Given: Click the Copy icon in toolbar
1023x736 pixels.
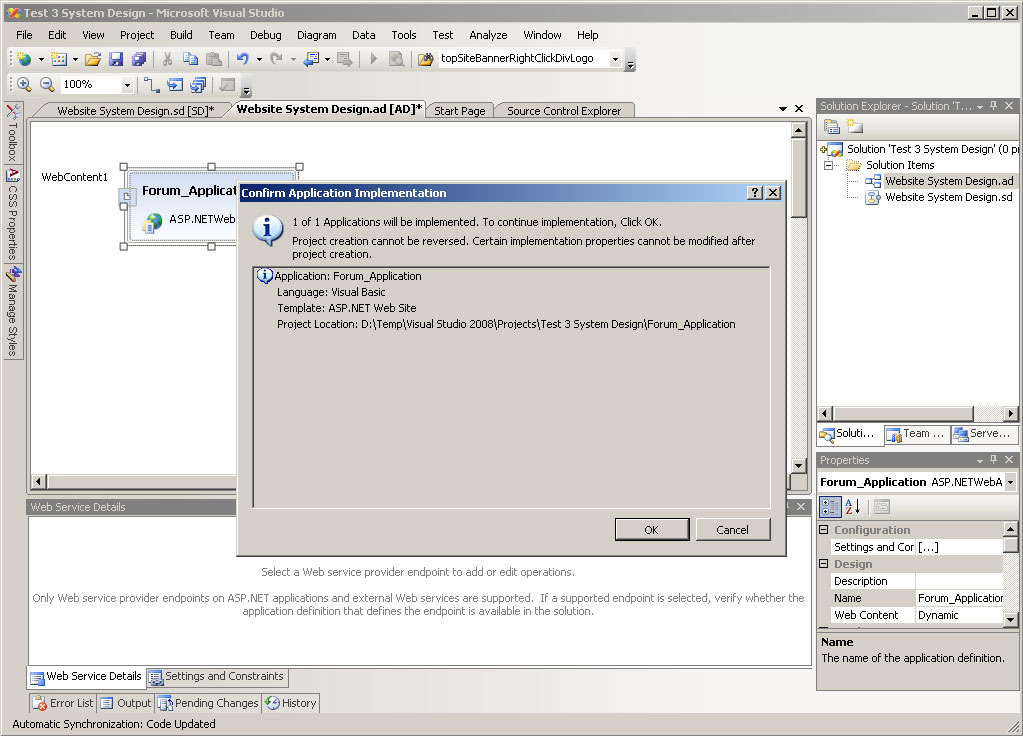Looking at the screenshot, I should tap(191, 59).
